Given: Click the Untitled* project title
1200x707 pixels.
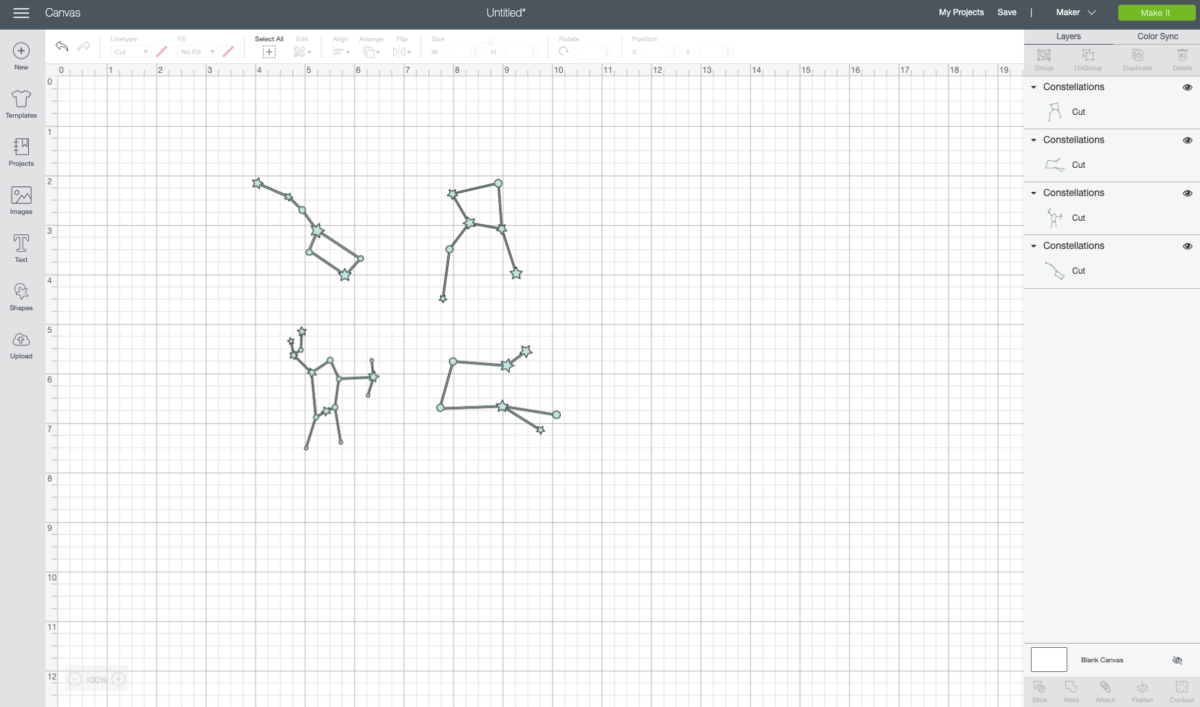Looking at the screenshot, I should tap(506, 13).
